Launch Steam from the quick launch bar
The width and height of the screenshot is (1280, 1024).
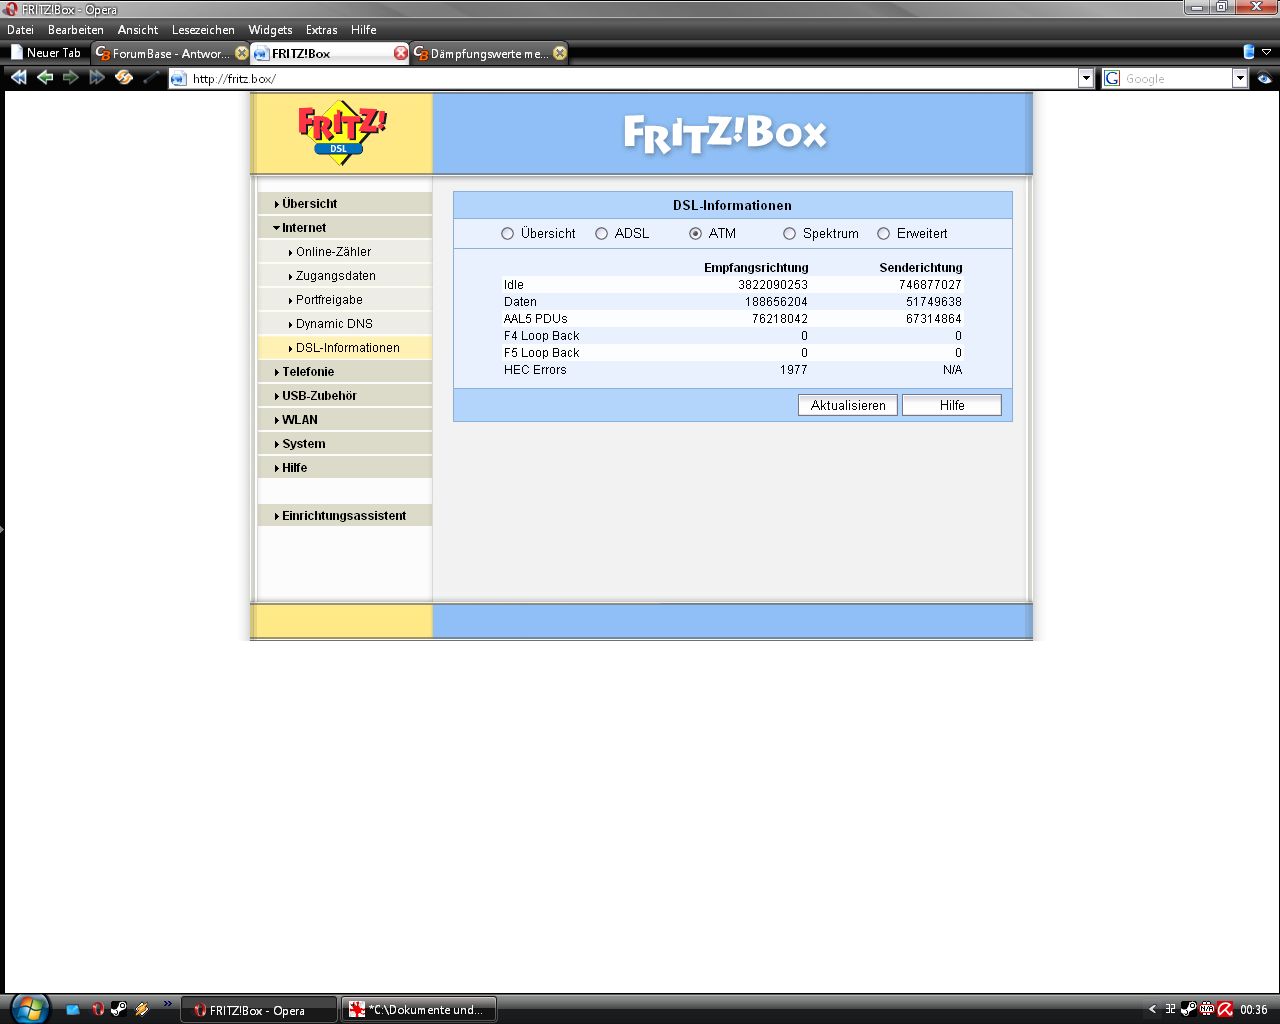(118, 1010)
